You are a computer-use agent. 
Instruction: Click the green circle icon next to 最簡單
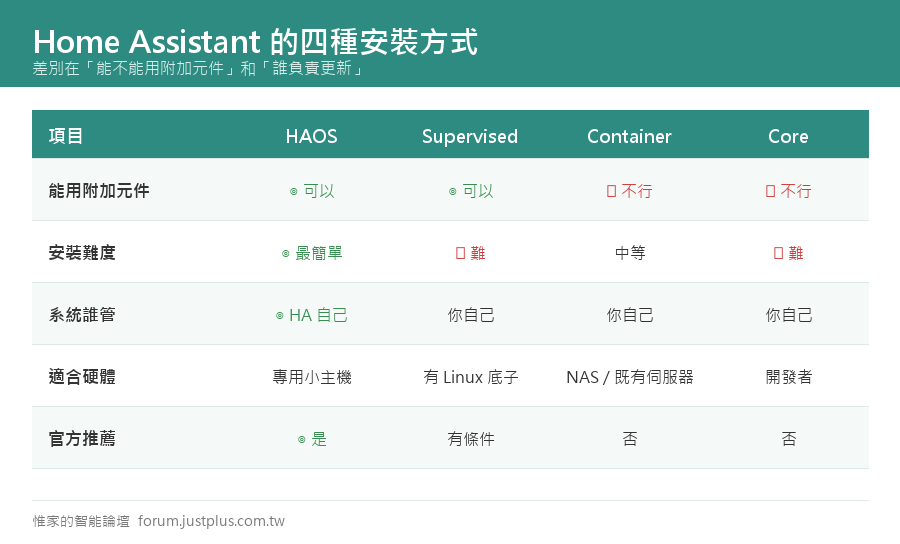(285, 254)
